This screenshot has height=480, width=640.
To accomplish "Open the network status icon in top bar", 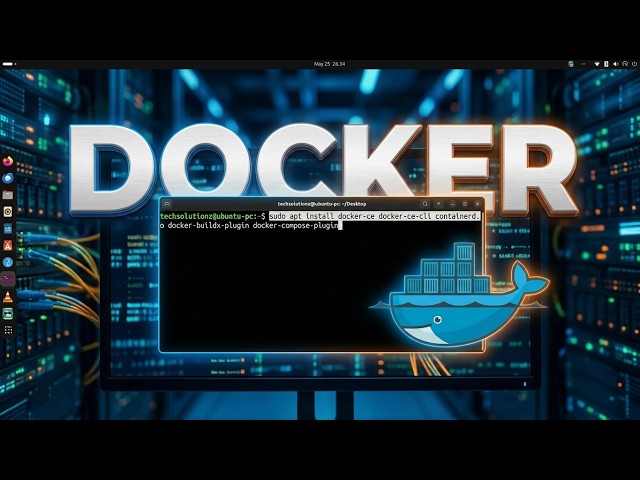I will pyautogui.click(x=597, y=64).
